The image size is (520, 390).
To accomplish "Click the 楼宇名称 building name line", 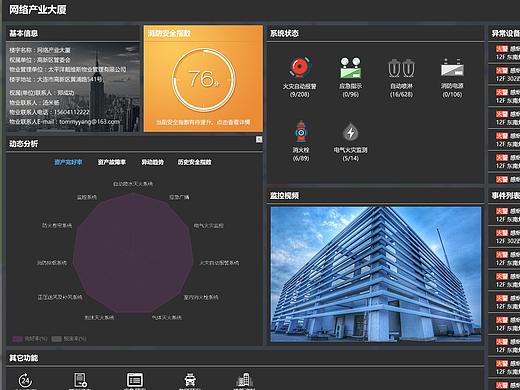I will 40,50.
